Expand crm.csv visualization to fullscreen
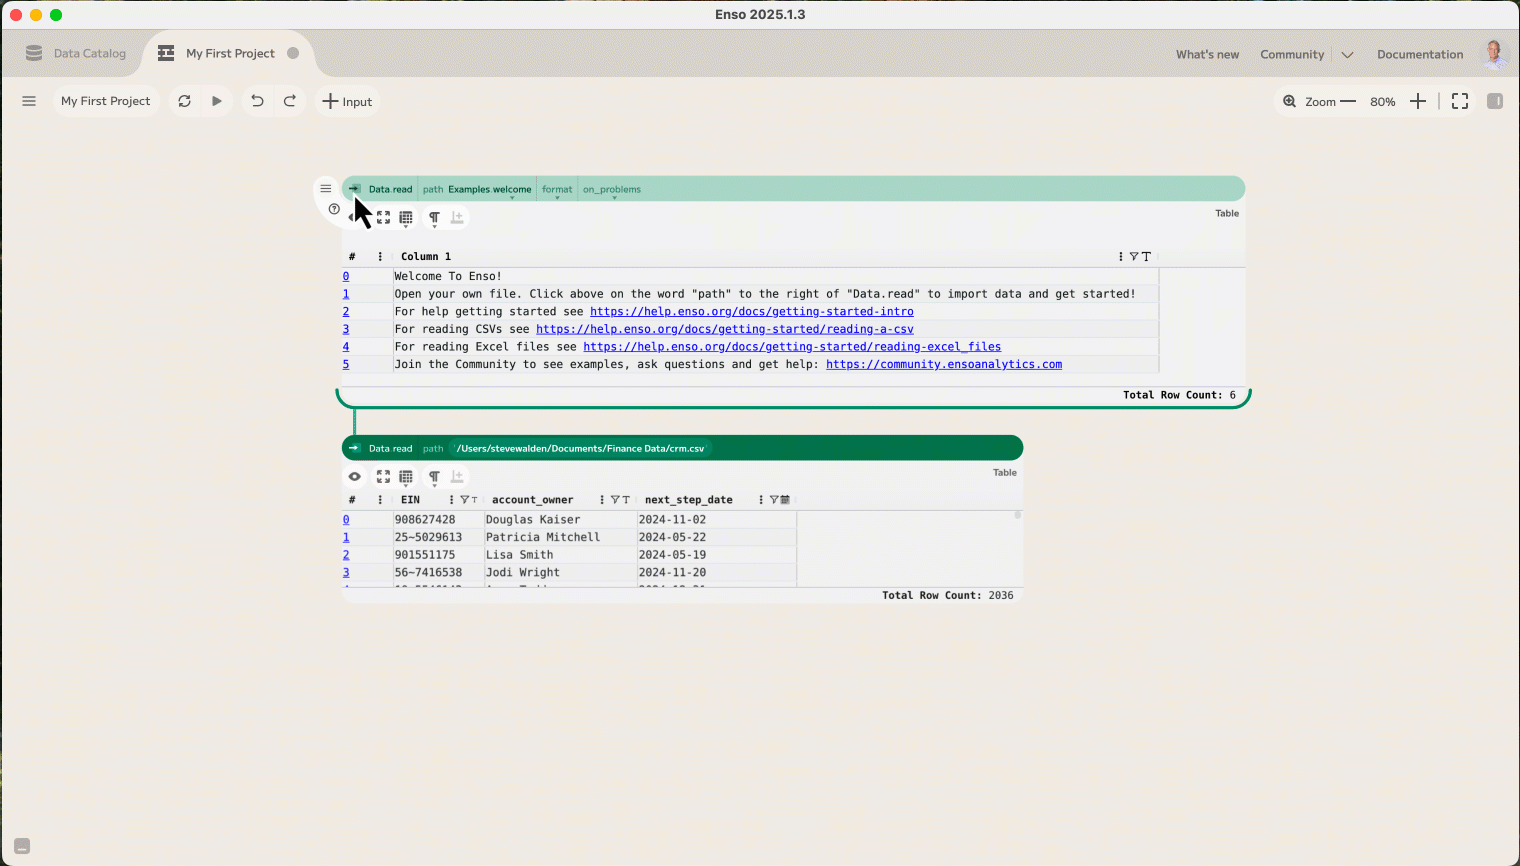Image resolution: width=1520 pixels, height=866 pixels. (383, 477)
